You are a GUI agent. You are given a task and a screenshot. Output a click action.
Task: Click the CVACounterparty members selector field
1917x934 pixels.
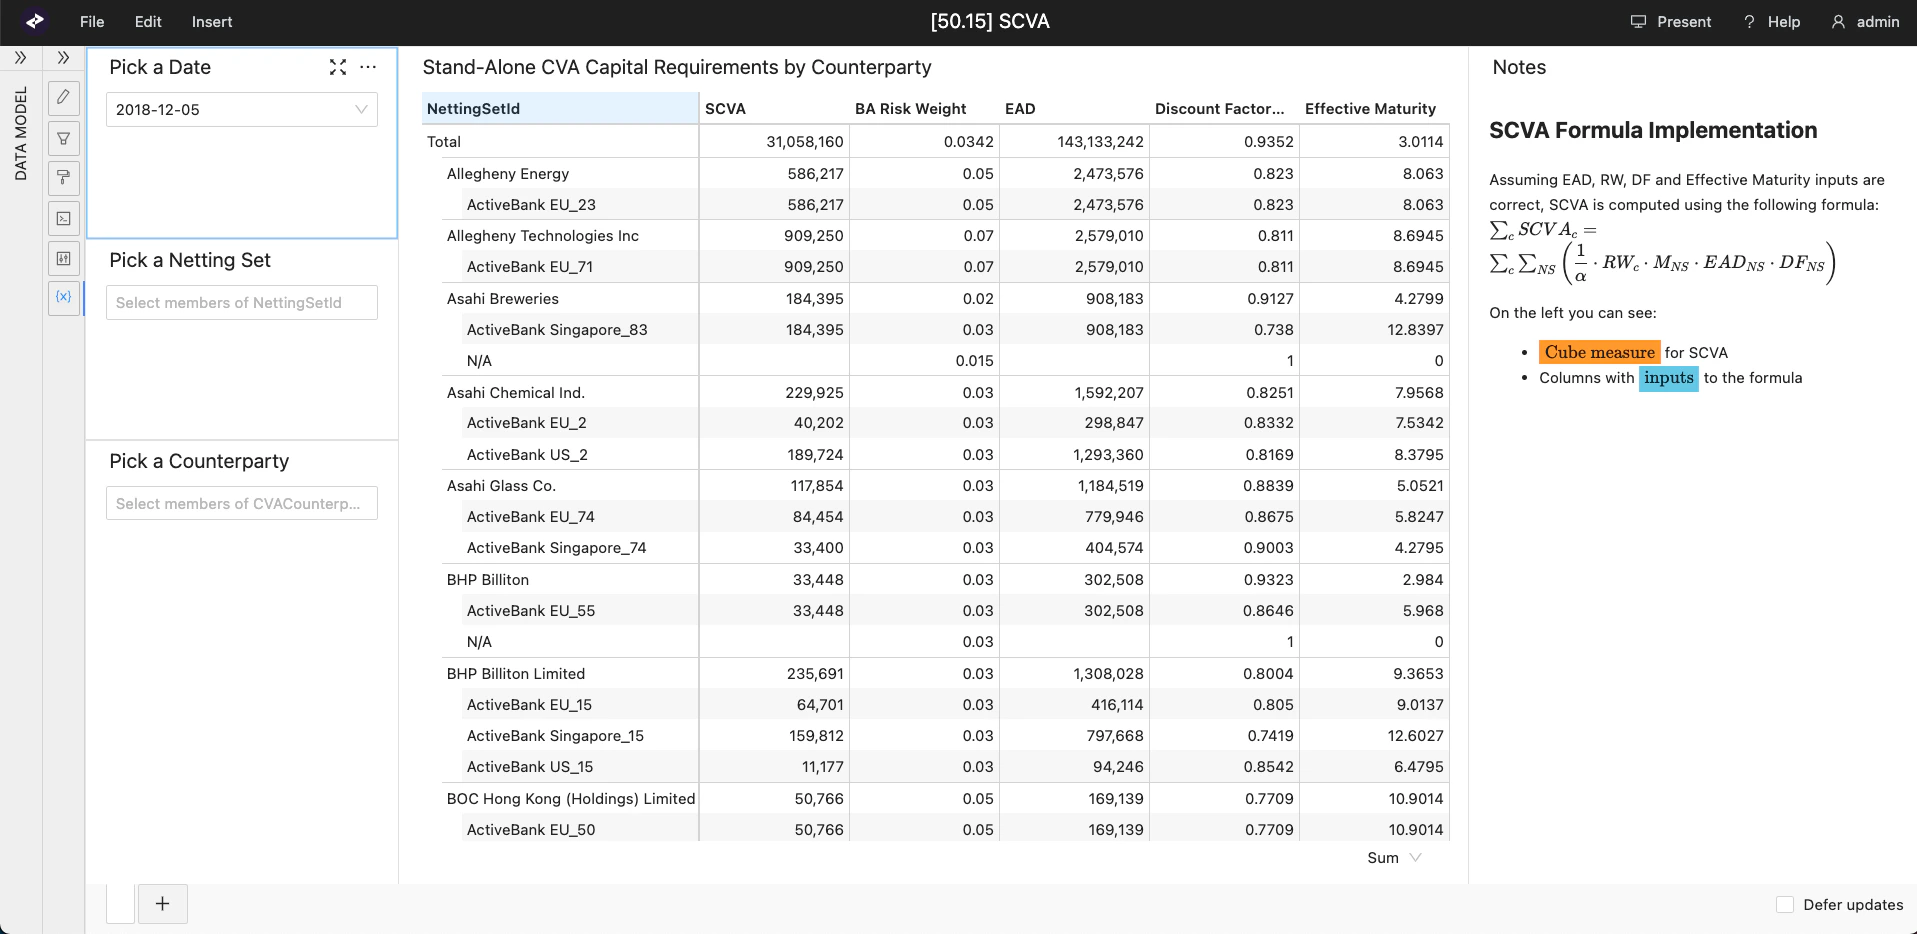coord(242,504)
